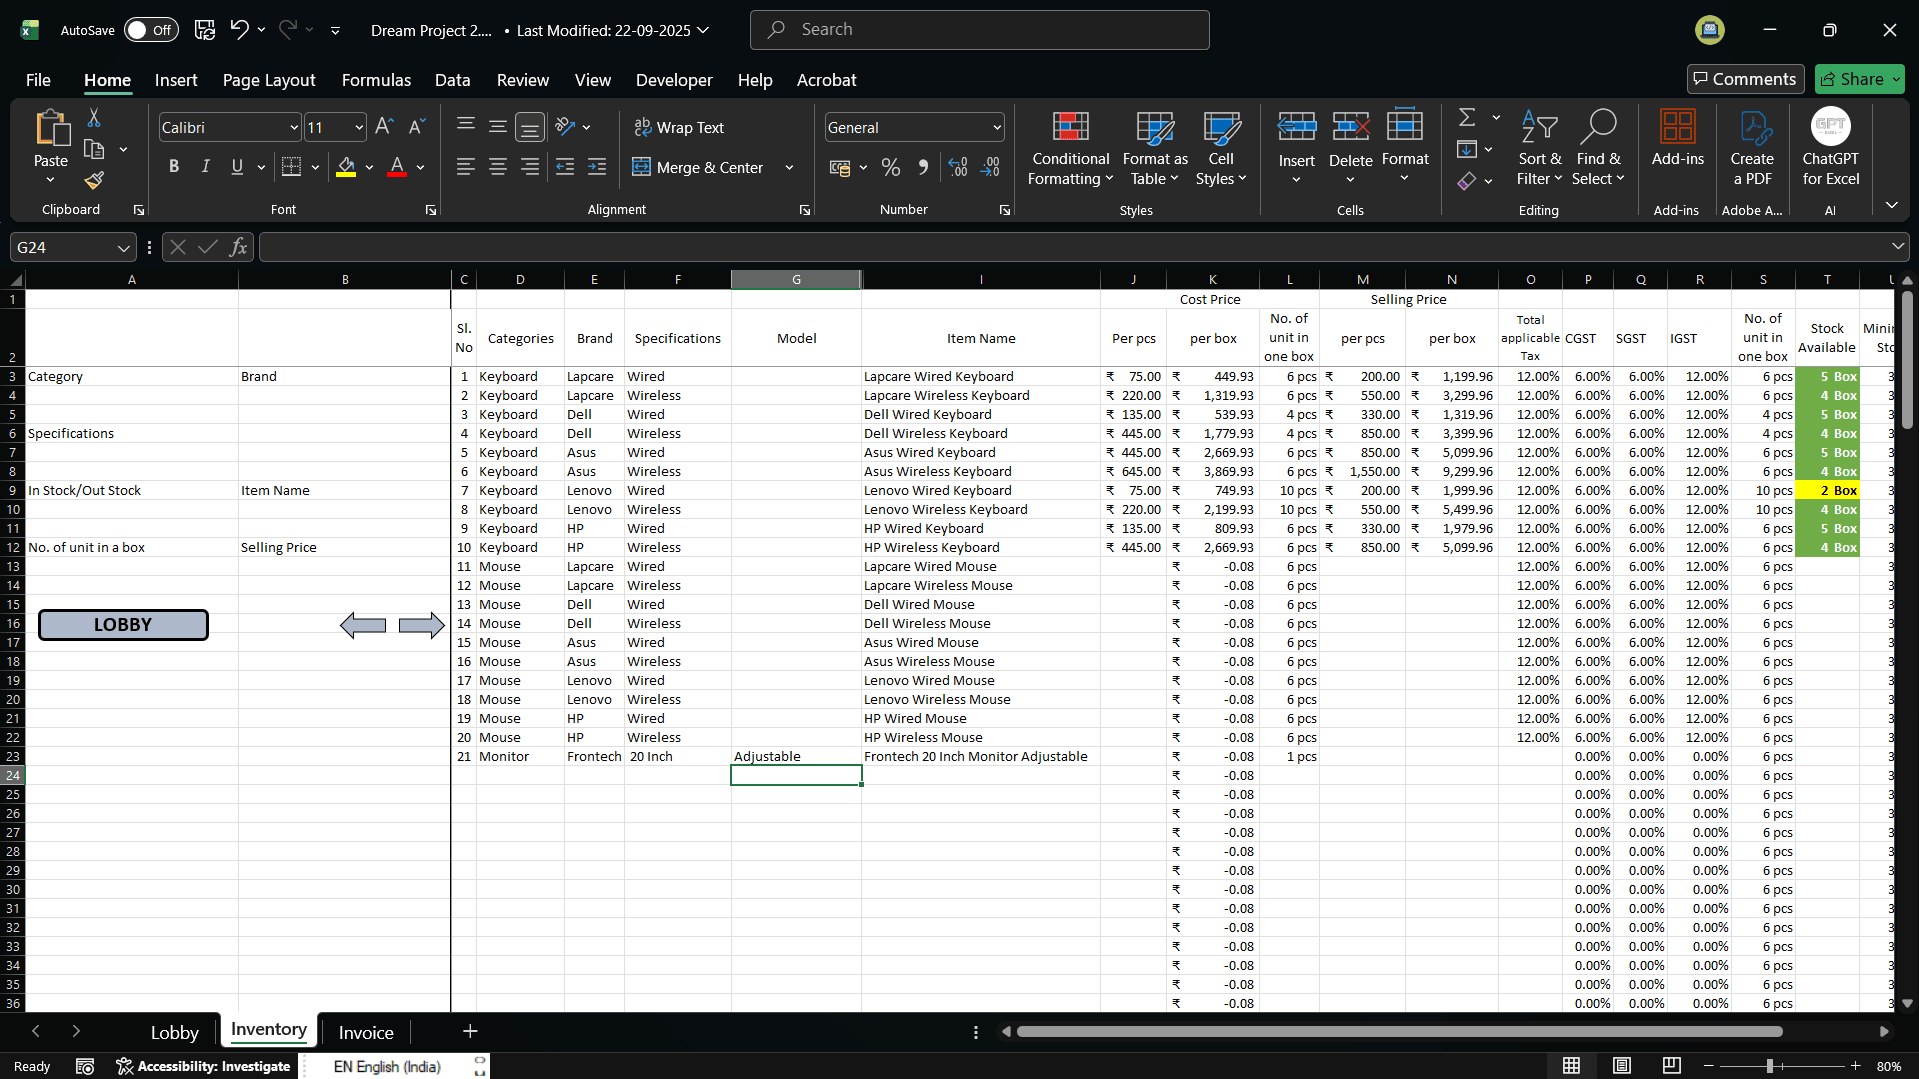Switch to the Developer ribbon tab
The width and height of the screenshot is (1919, 1079).
coord(674,80)
